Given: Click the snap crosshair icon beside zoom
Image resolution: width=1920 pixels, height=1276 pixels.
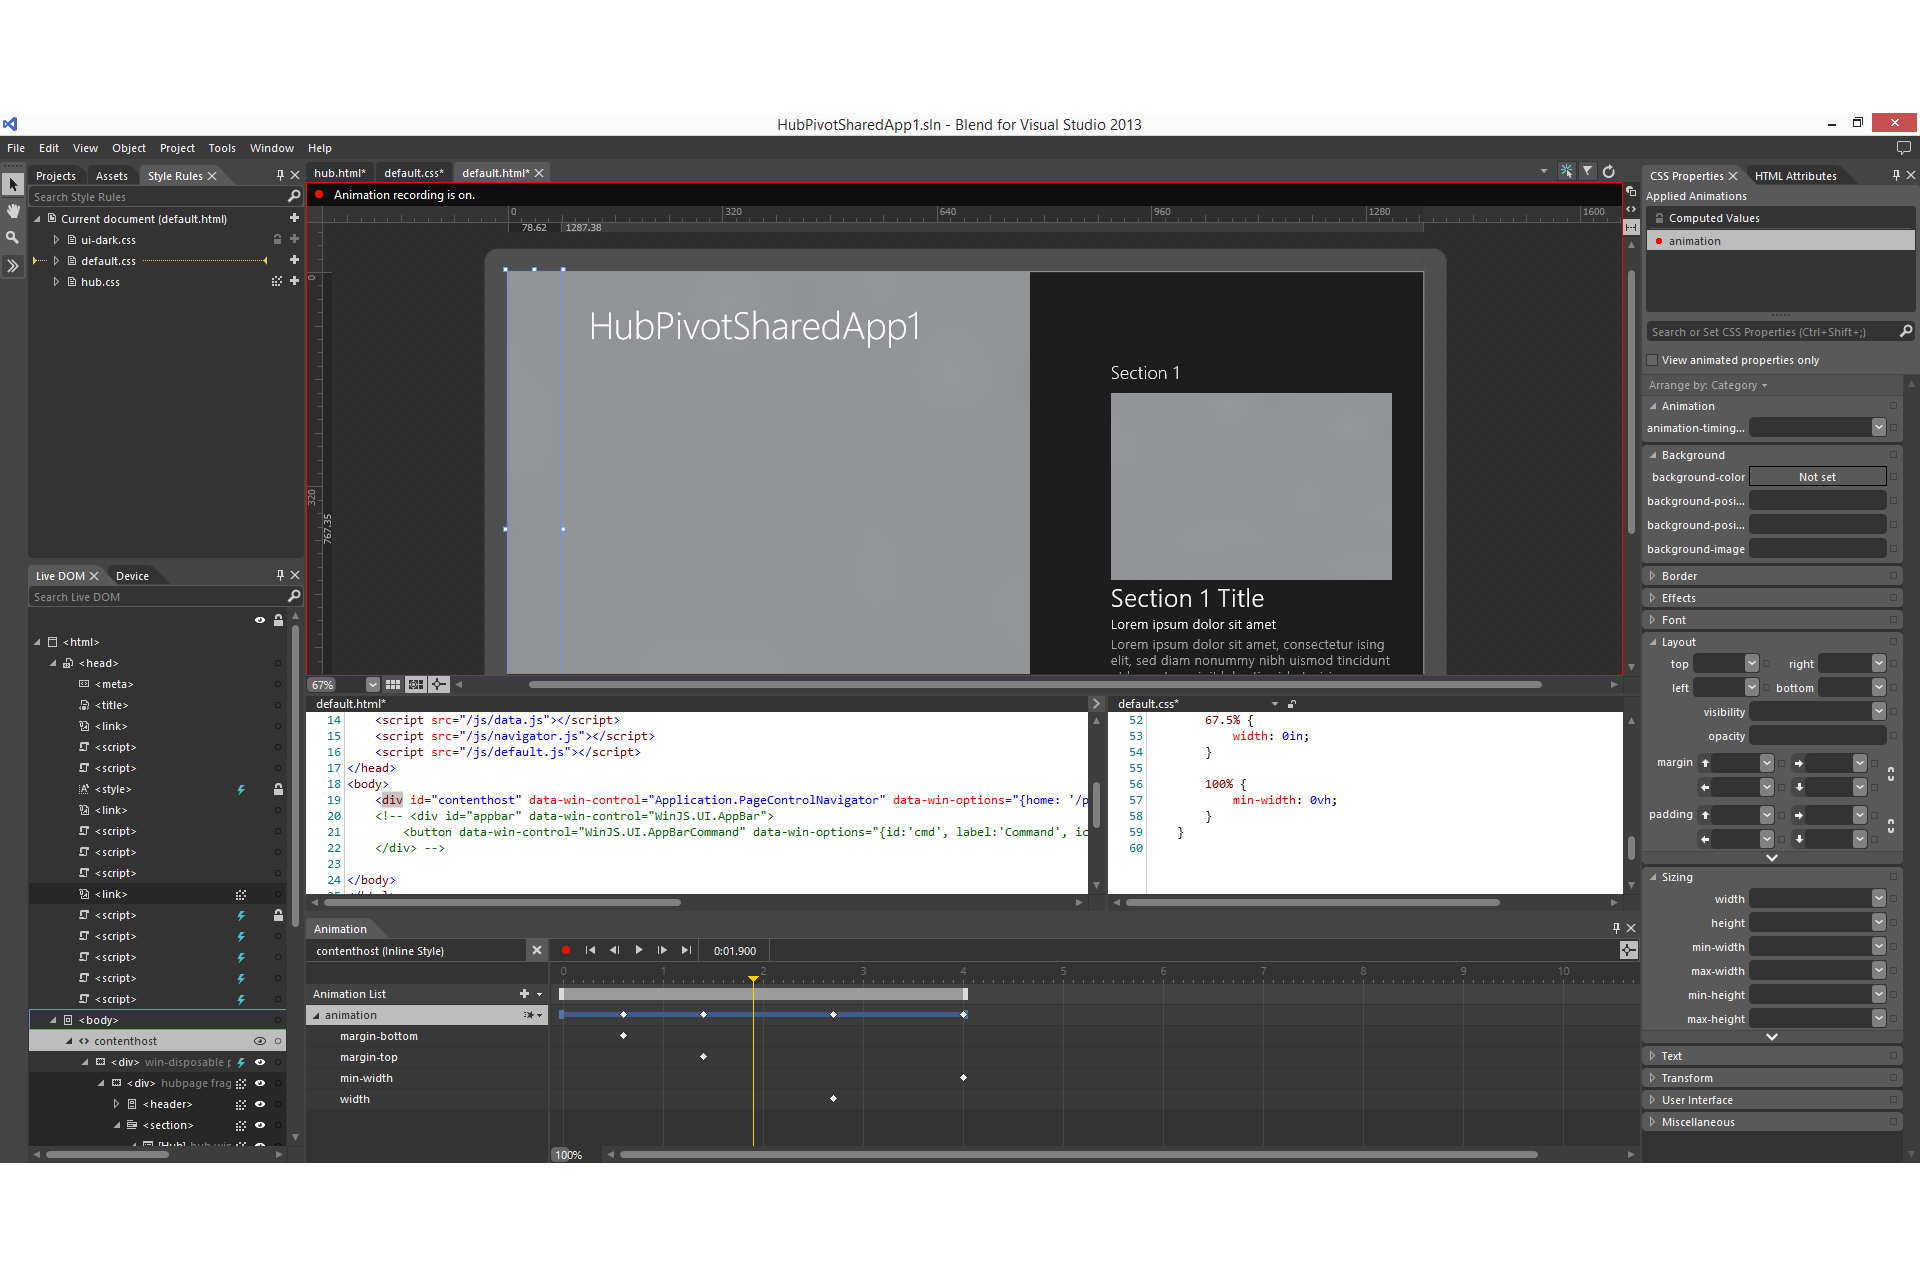Looking at the screenshot, I should pyautogui.click(x=438, y=684).
